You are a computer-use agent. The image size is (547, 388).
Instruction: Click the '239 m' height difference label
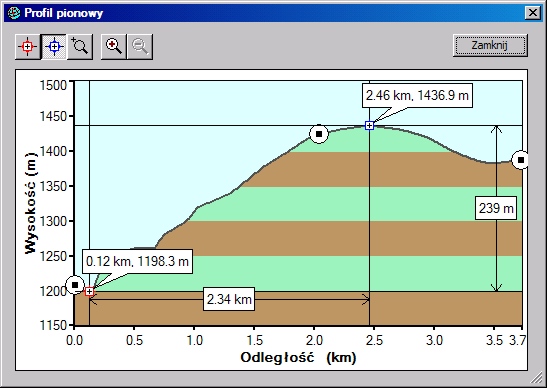tap(496, 208)
